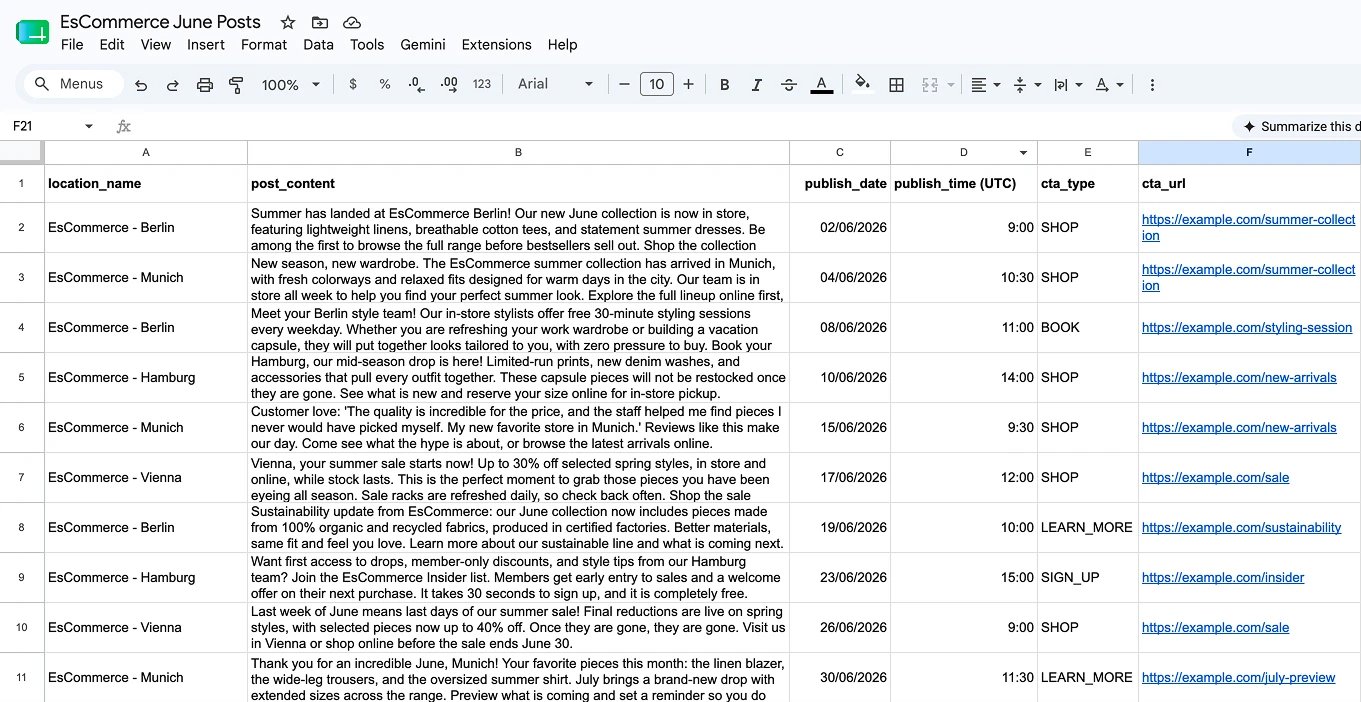This screenshot has width=1361, height=702.
Task: Open the vertical align dropdown
Action: (1027, 85)
